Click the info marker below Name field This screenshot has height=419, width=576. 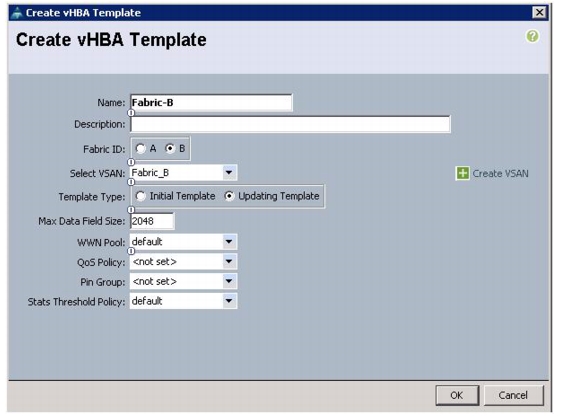(x=131, y=113)
